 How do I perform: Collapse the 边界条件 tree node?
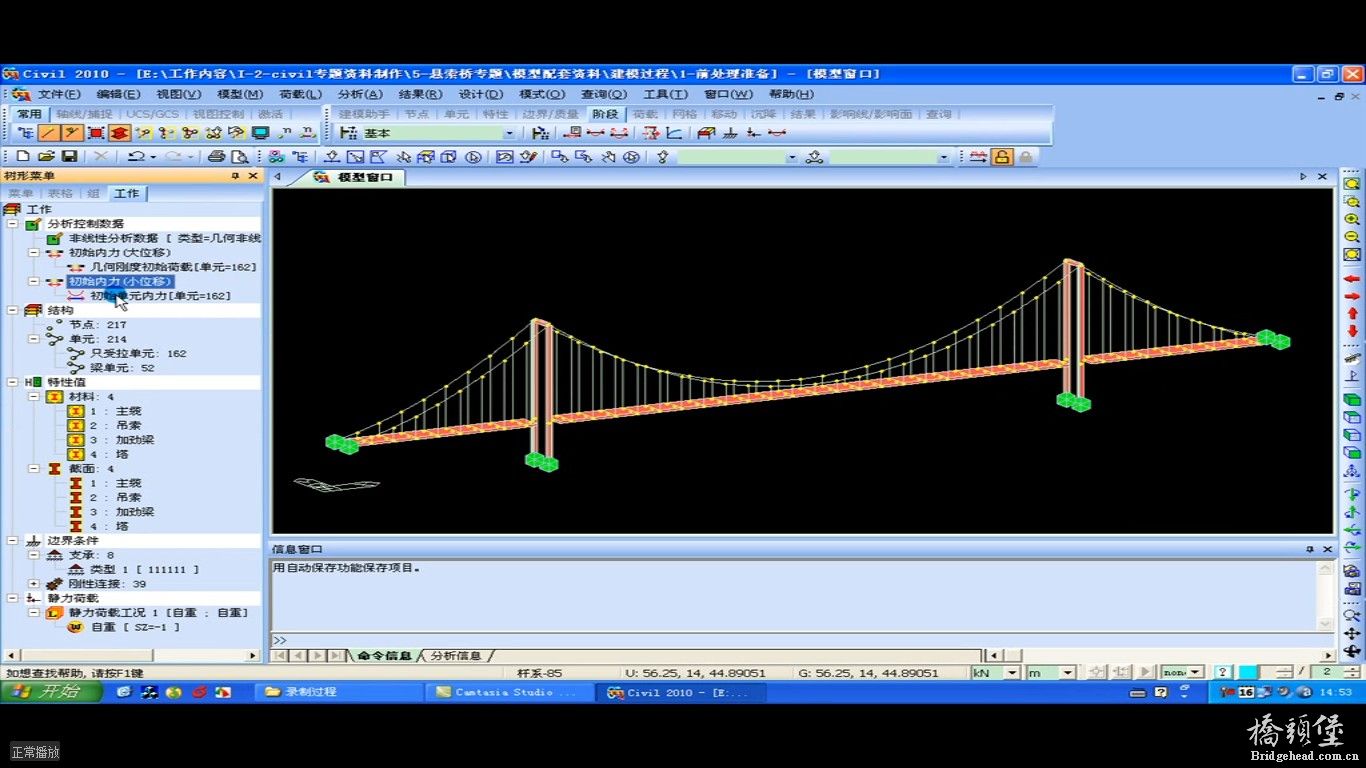(x=13, y=540)
